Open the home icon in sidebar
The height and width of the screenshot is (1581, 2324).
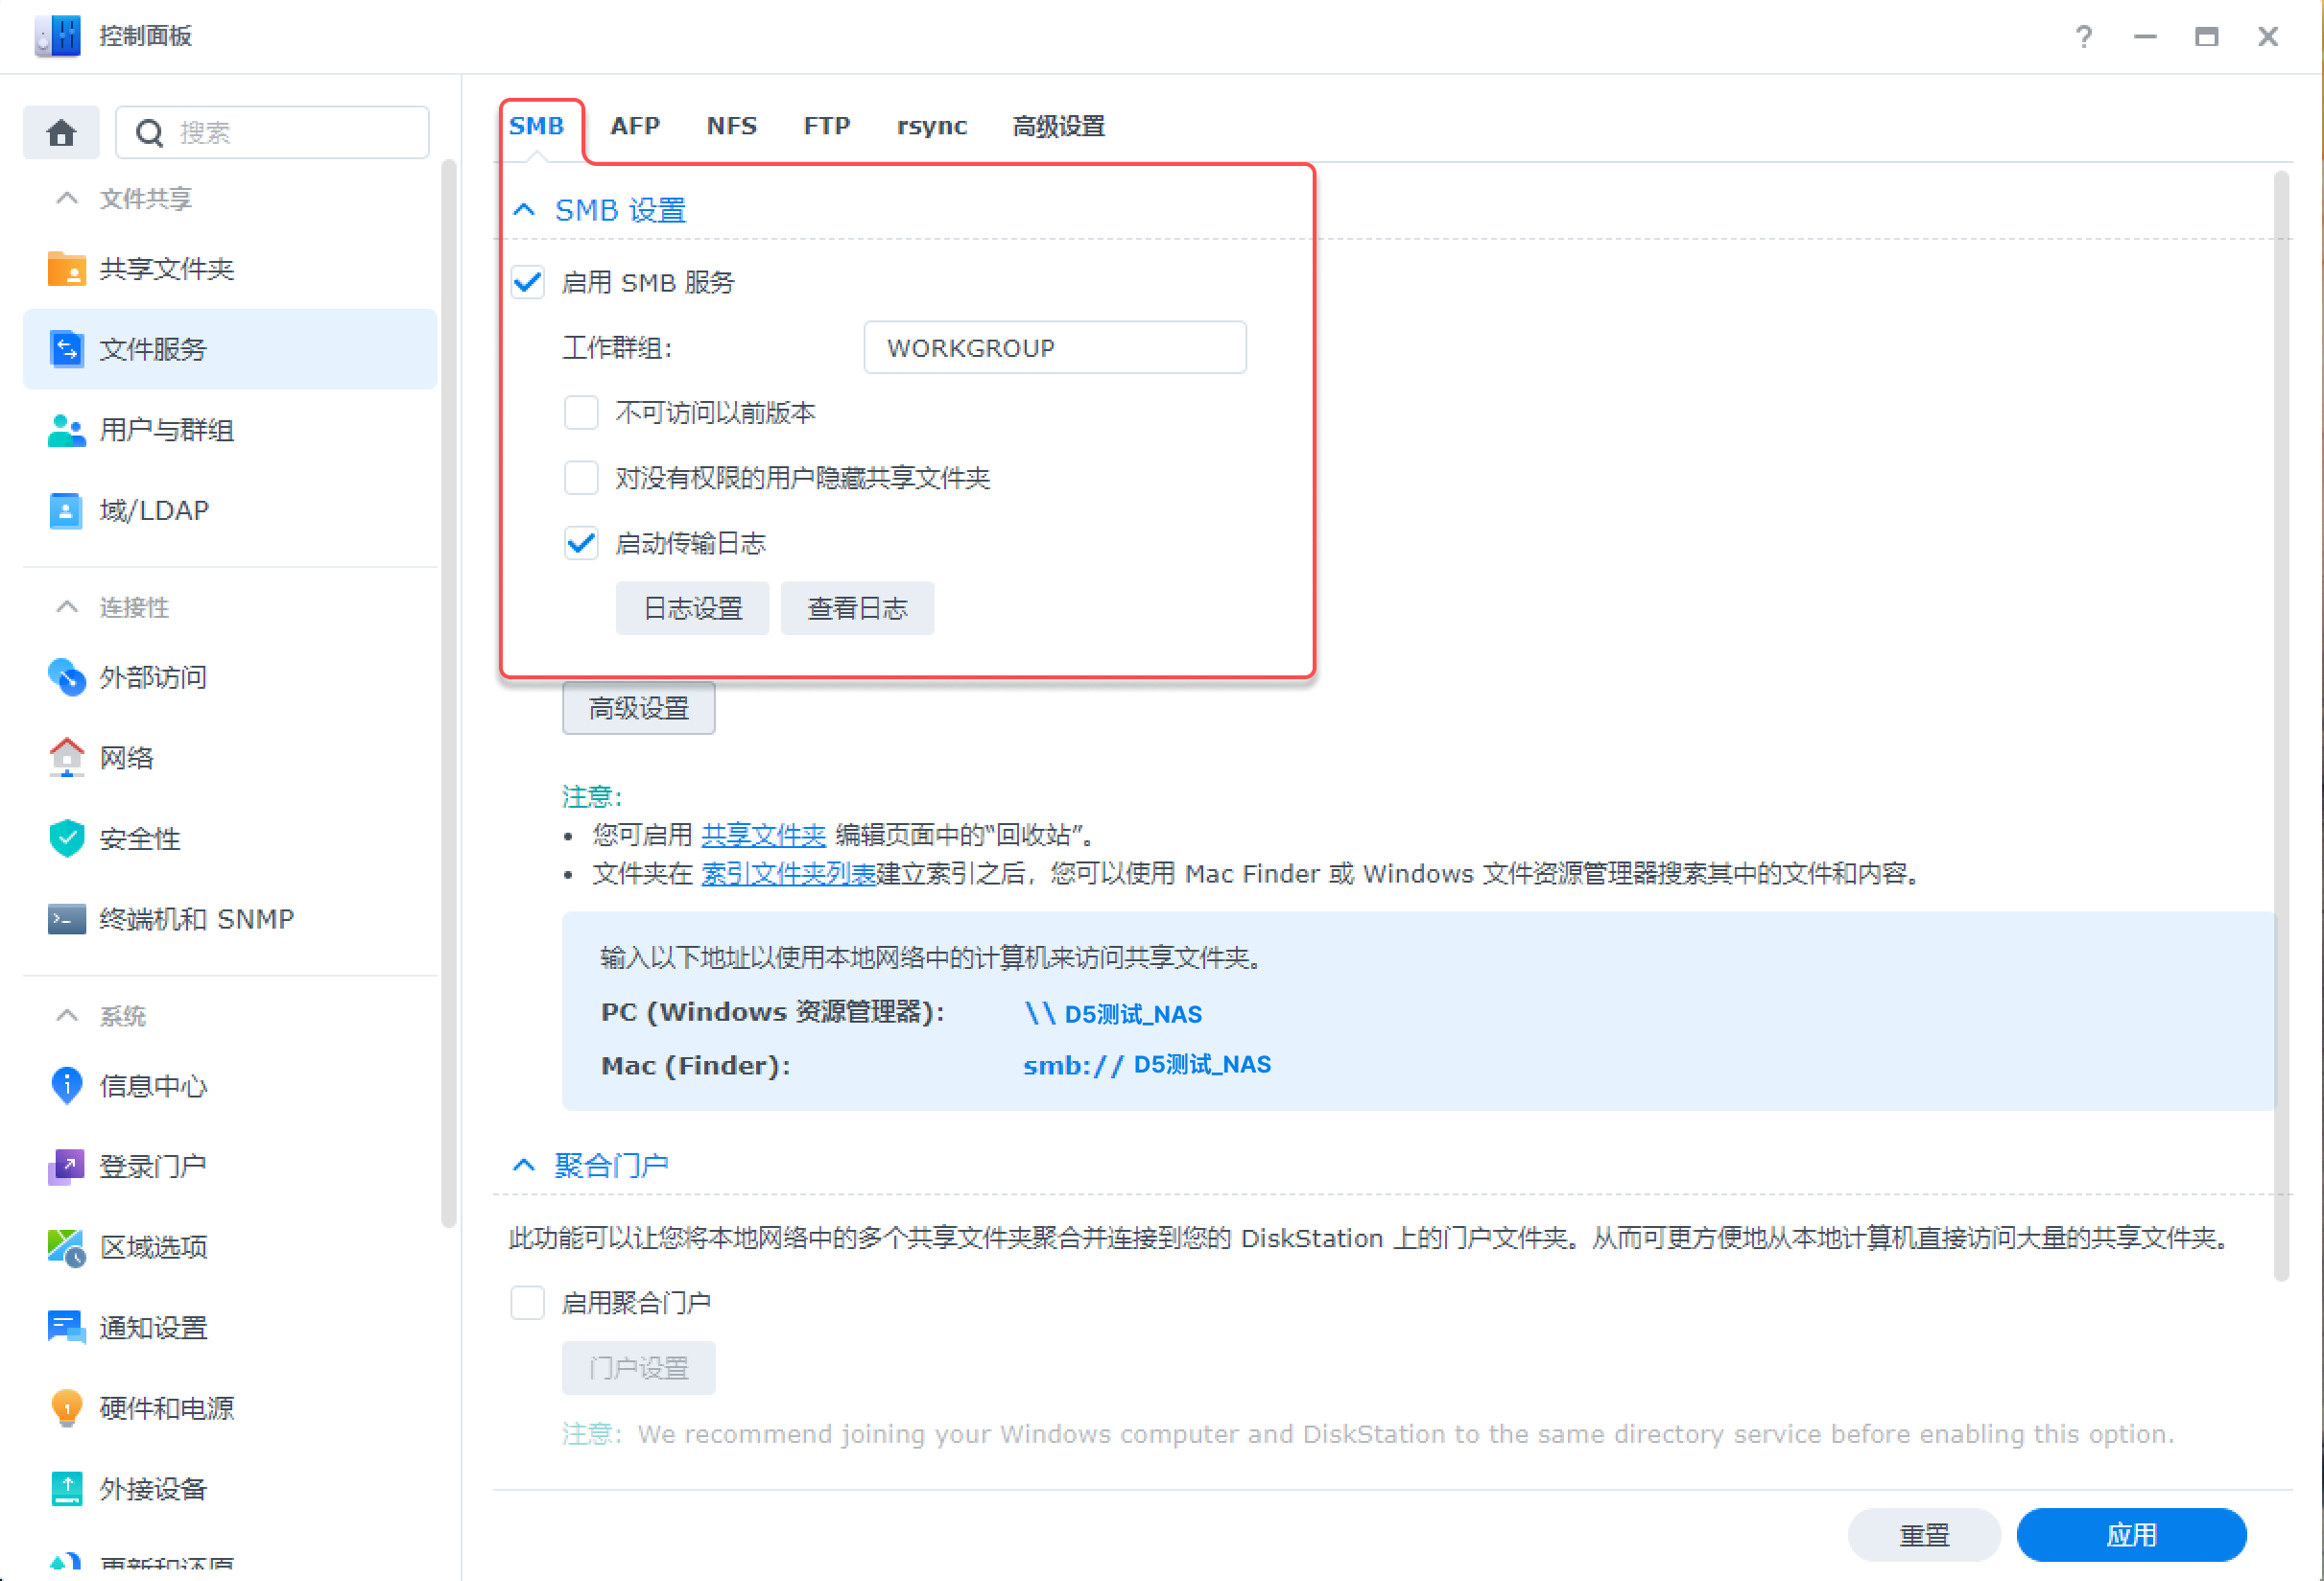[61, 132]
